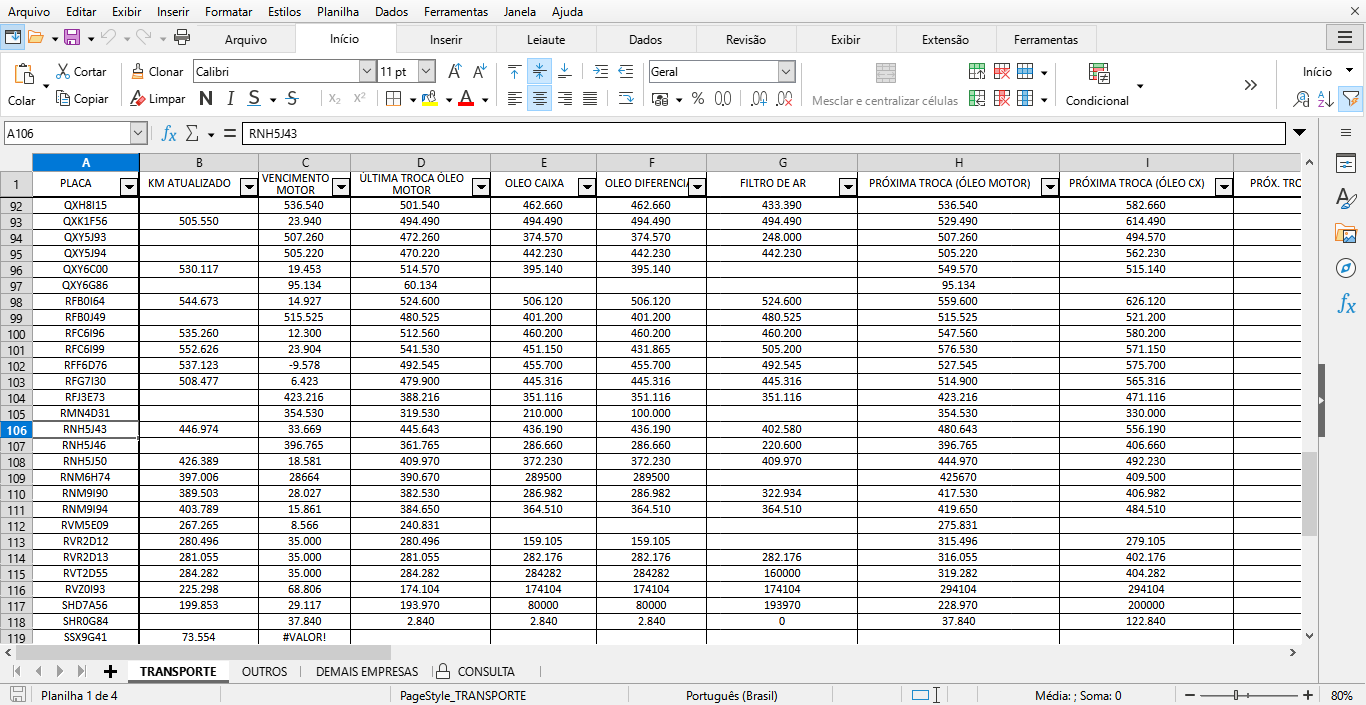The height and width of the screenshot is (705, 1366).
Task: Click the percent format icon
Action: (x=697, y=99)
